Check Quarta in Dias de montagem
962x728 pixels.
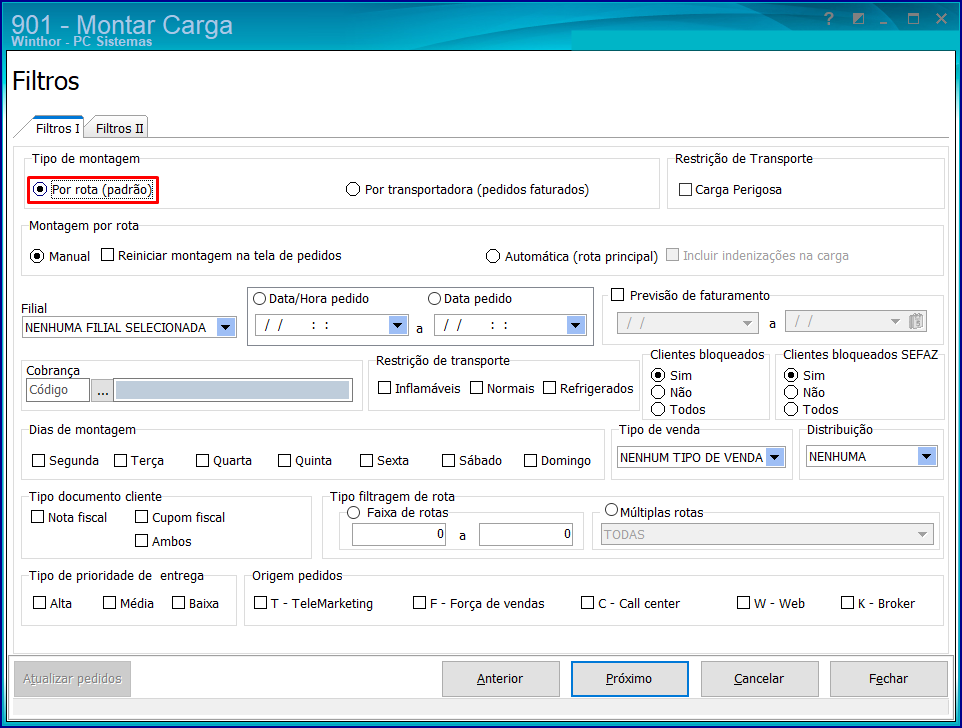202,460
